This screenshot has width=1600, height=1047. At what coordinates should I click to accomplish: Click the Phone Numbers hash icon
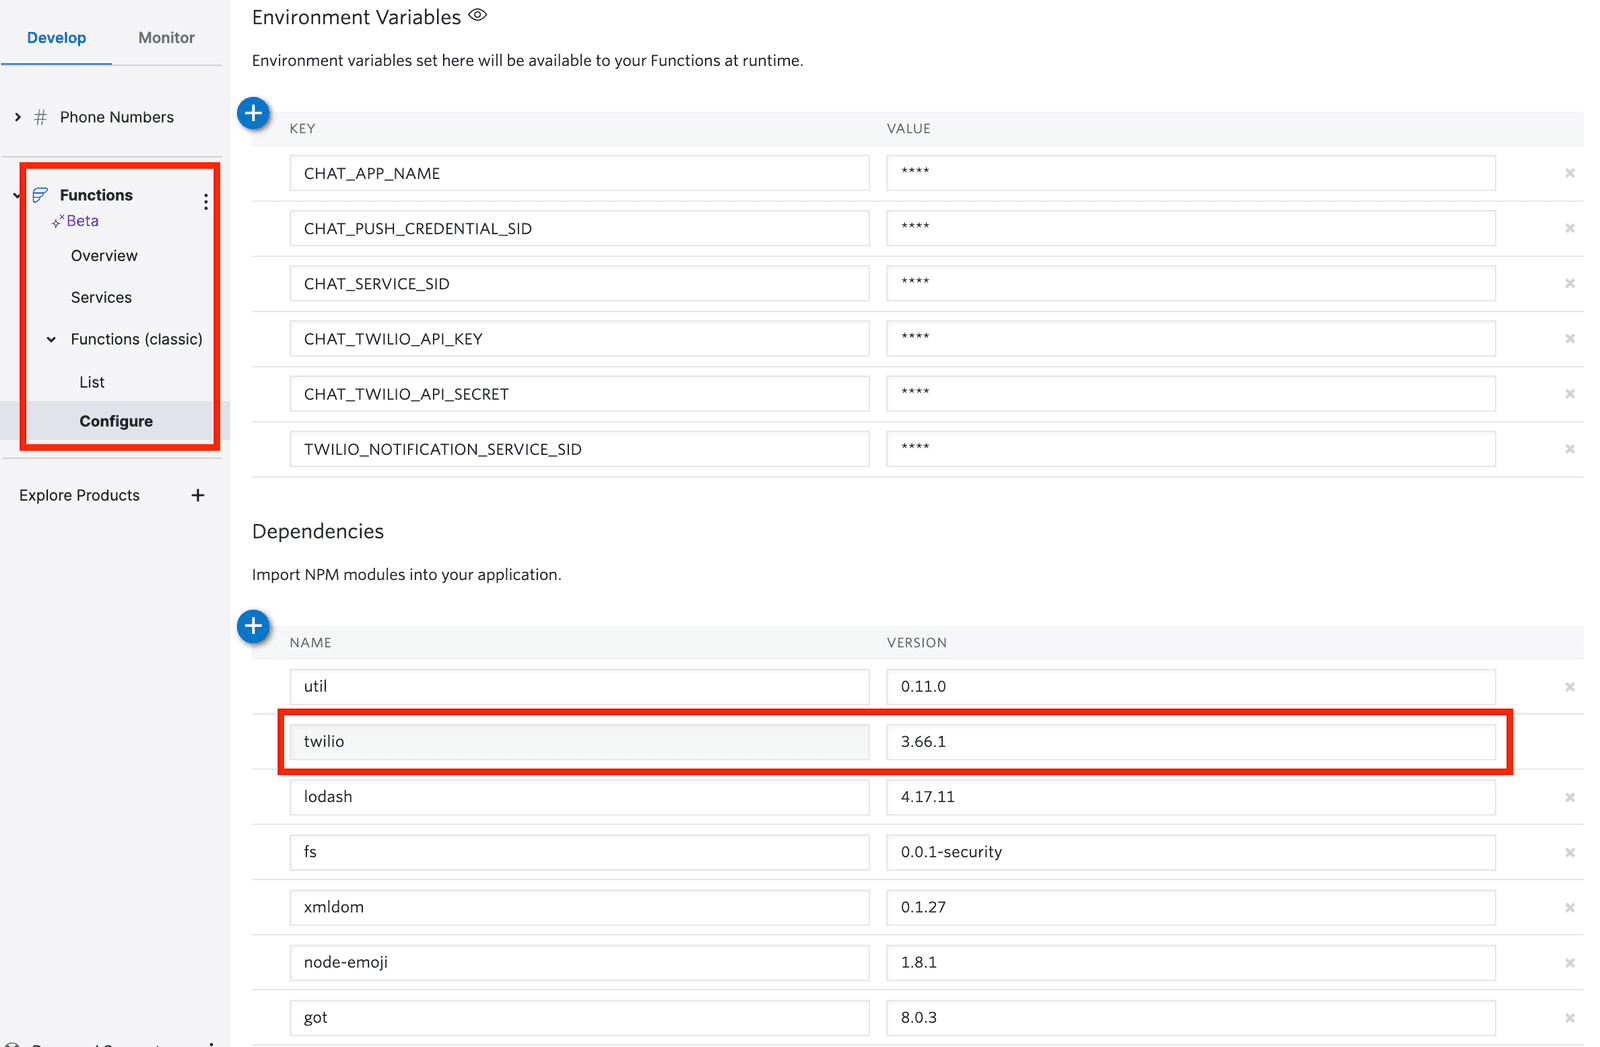pos(39,116)
